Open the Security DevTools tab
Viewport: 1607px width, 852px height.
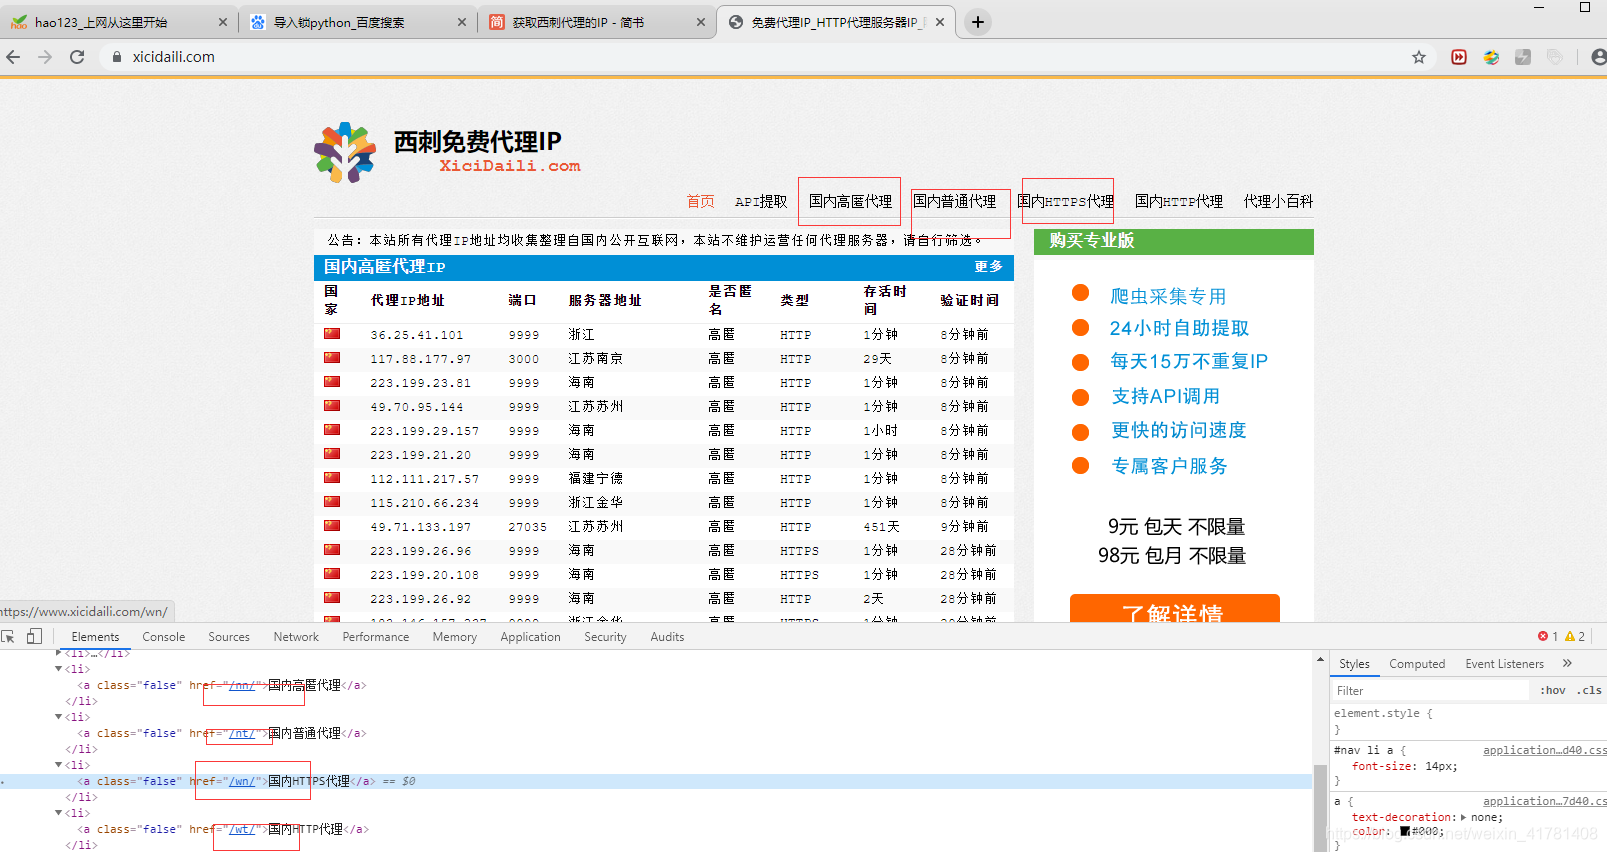[x=606, y=637]
